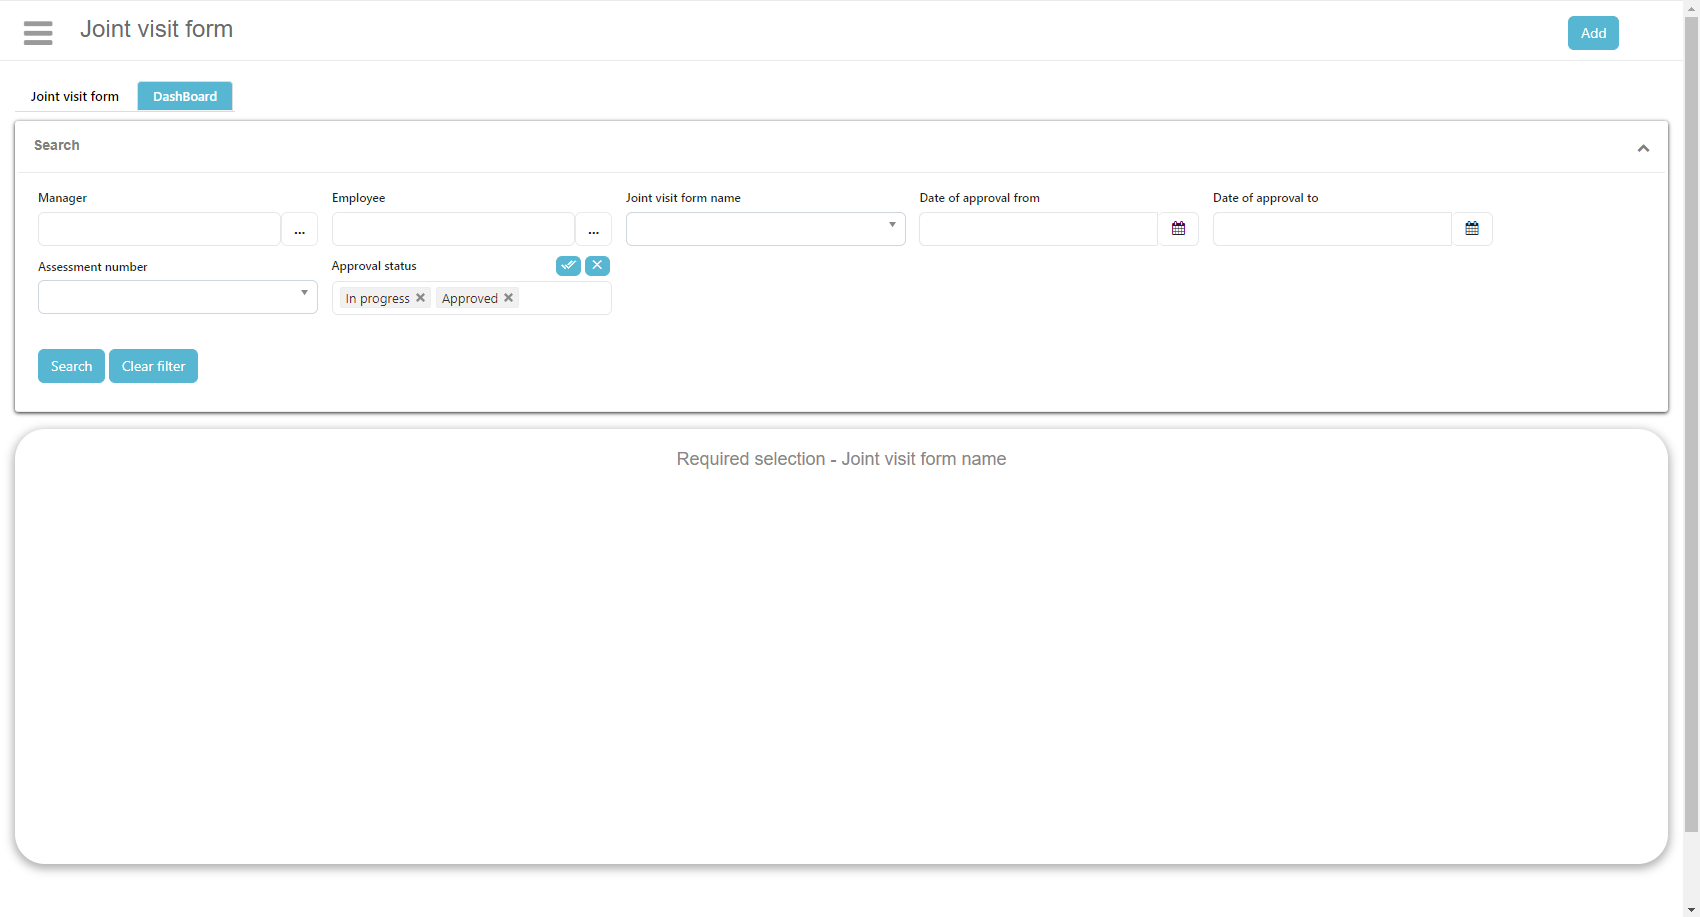This screenshot has width=1700, height=917.
Task: Switch to the DashBoard tab
Action: tap(185, 96)
